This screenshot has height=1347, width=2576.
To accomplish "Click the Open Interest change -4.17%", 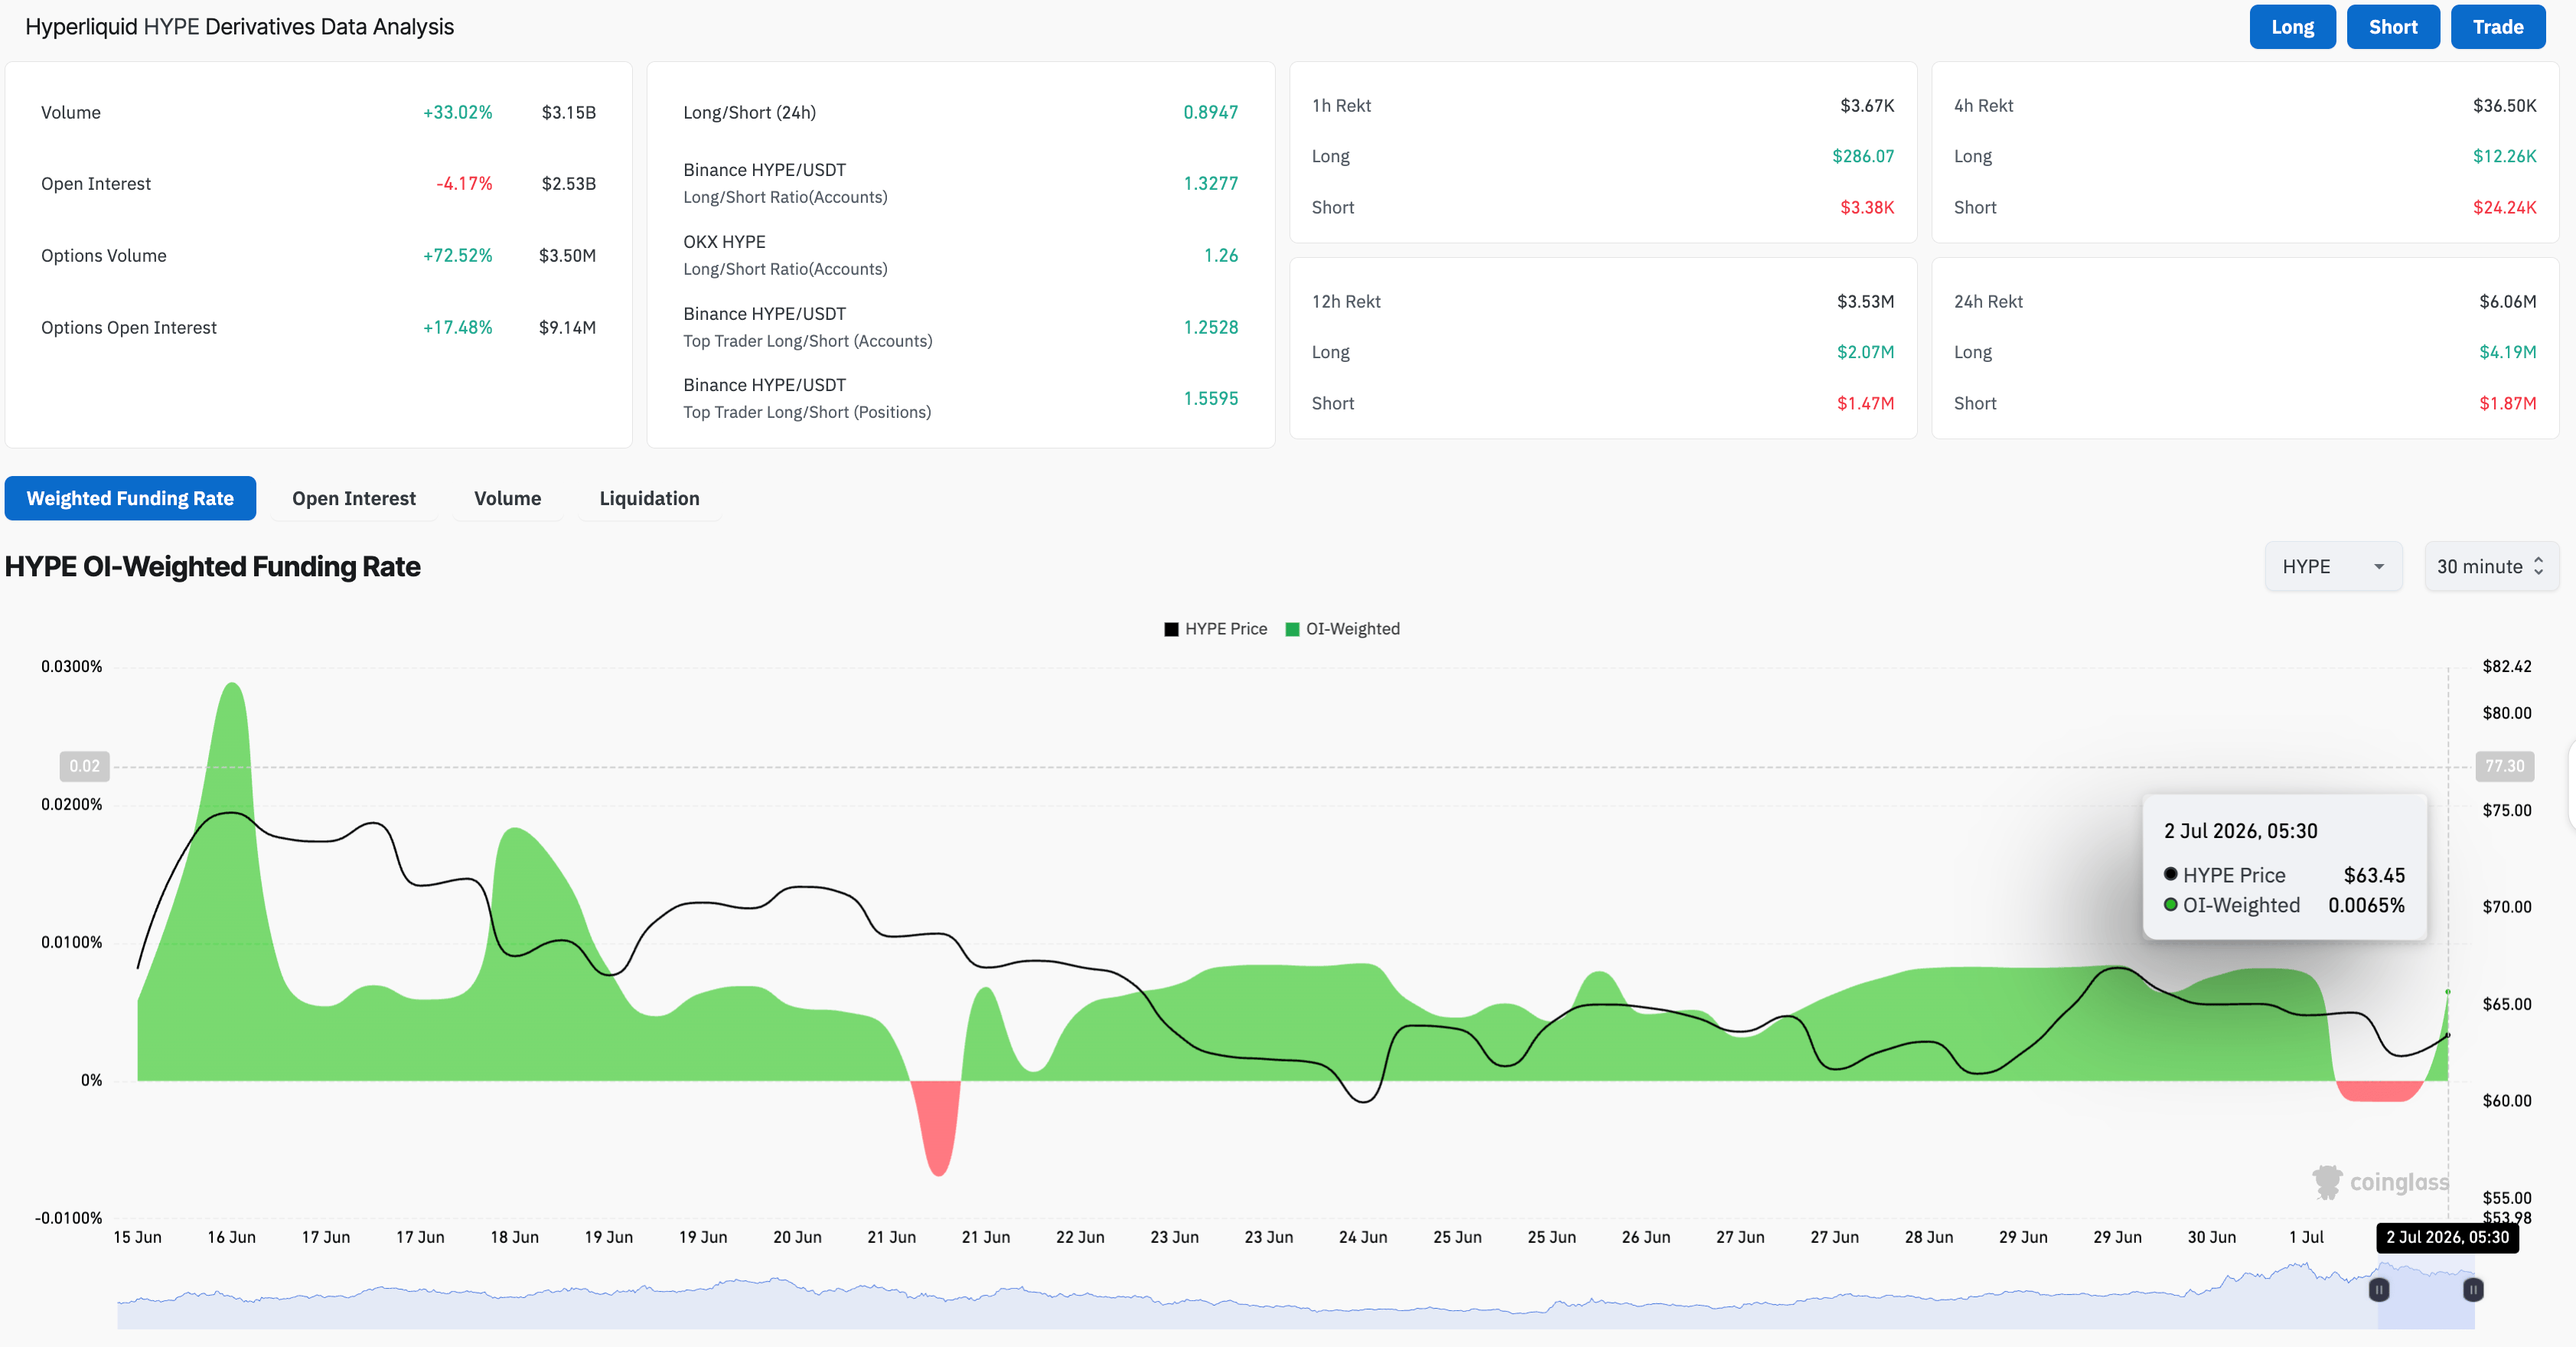I will tap(464, 183).
